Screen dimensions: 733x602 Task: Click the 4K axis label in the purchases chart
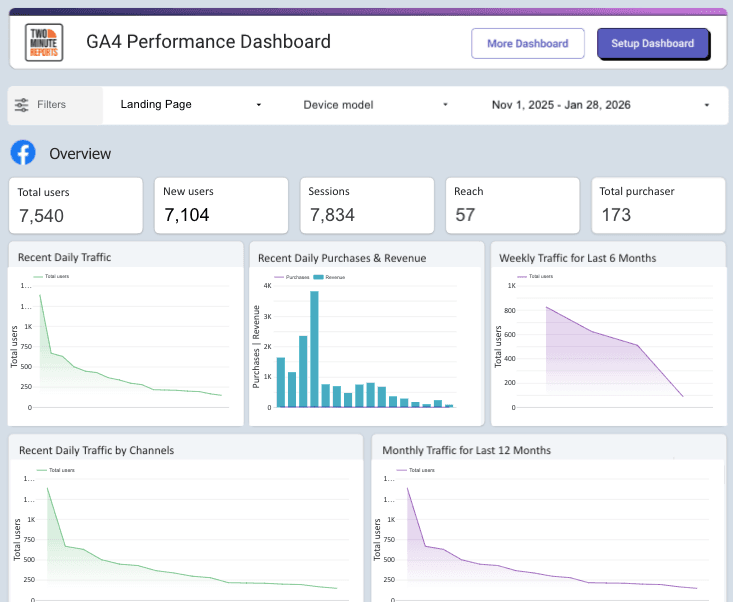(x=267, y=286)
